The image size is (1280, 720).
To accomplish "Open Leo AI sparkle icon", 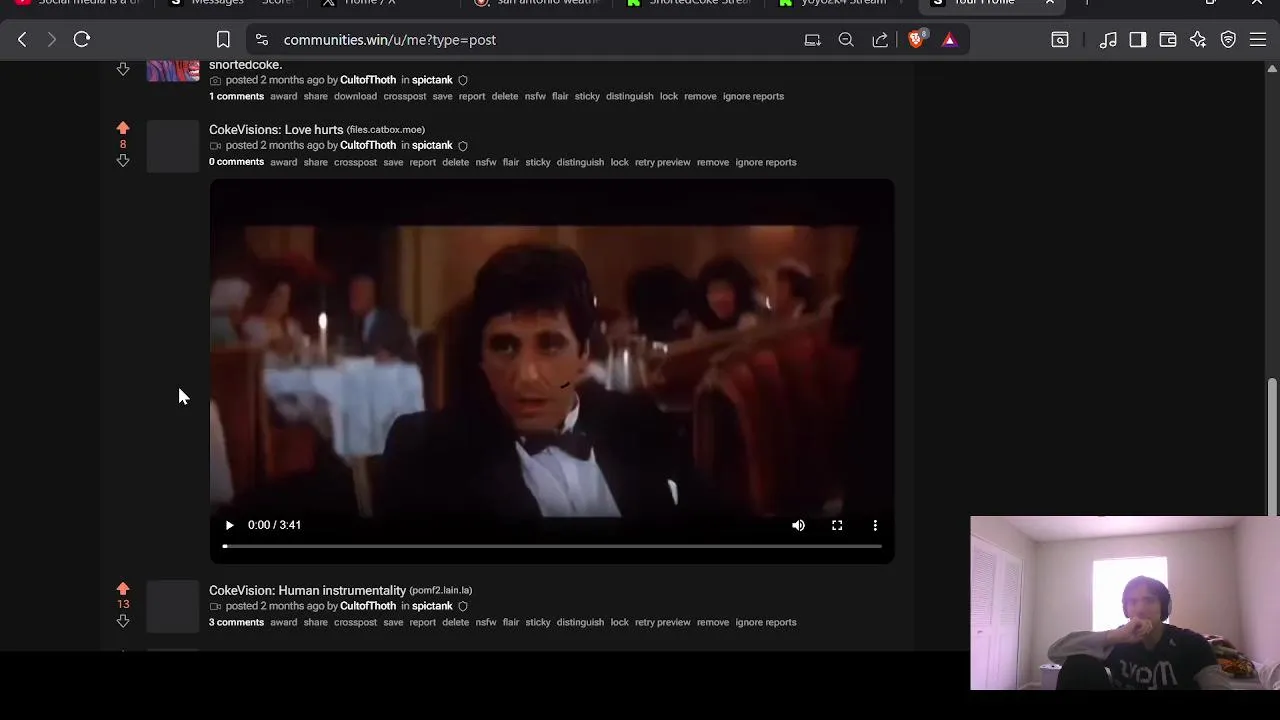I will tap(1198, 40).
